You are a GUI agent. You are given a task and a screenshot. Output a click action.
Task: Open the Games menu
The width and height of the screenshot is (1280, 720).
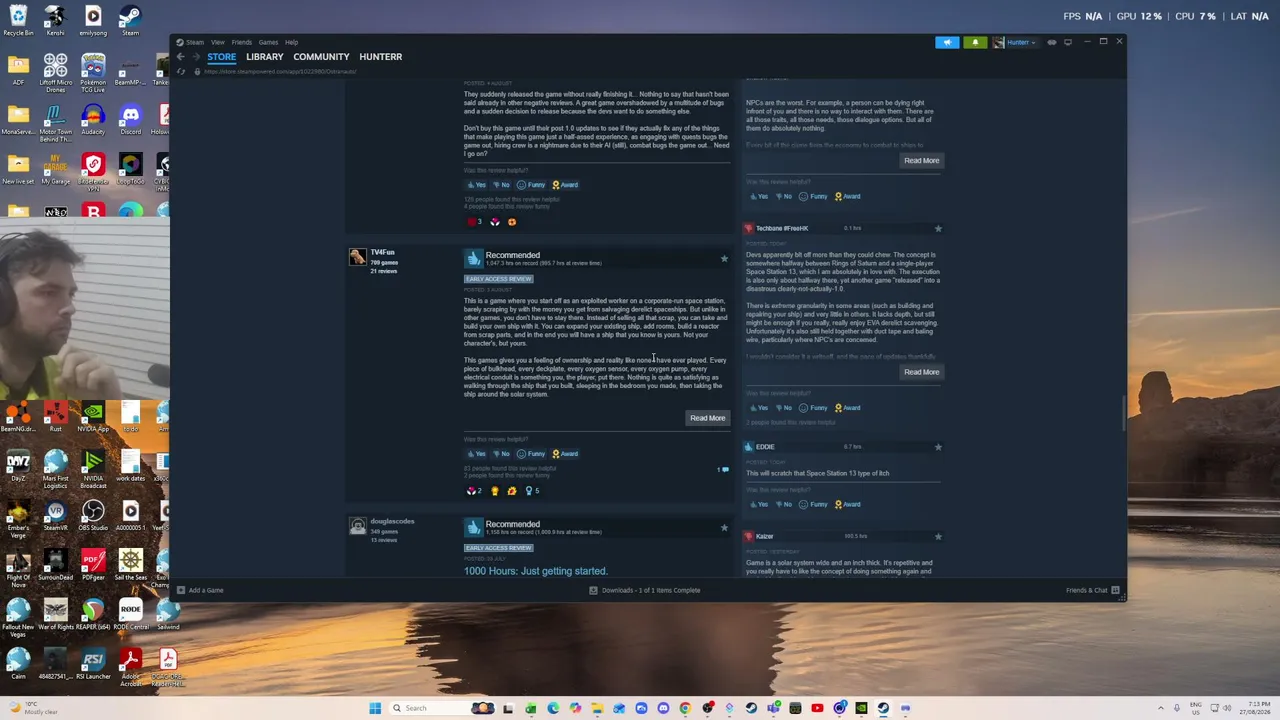click(x=268, y=42)
